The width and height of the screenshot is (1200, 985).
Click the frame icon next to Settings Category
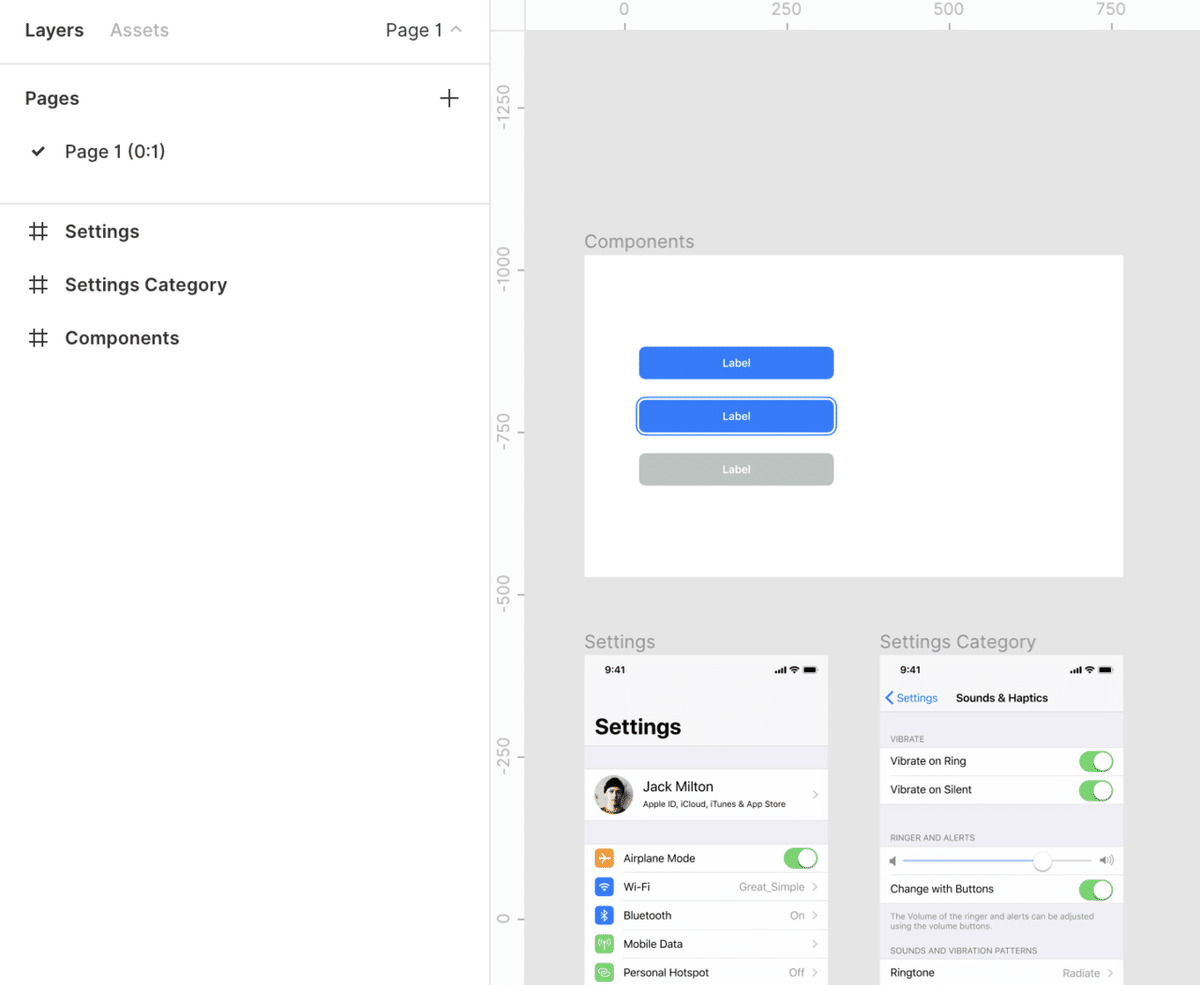(x=38, y=285)
